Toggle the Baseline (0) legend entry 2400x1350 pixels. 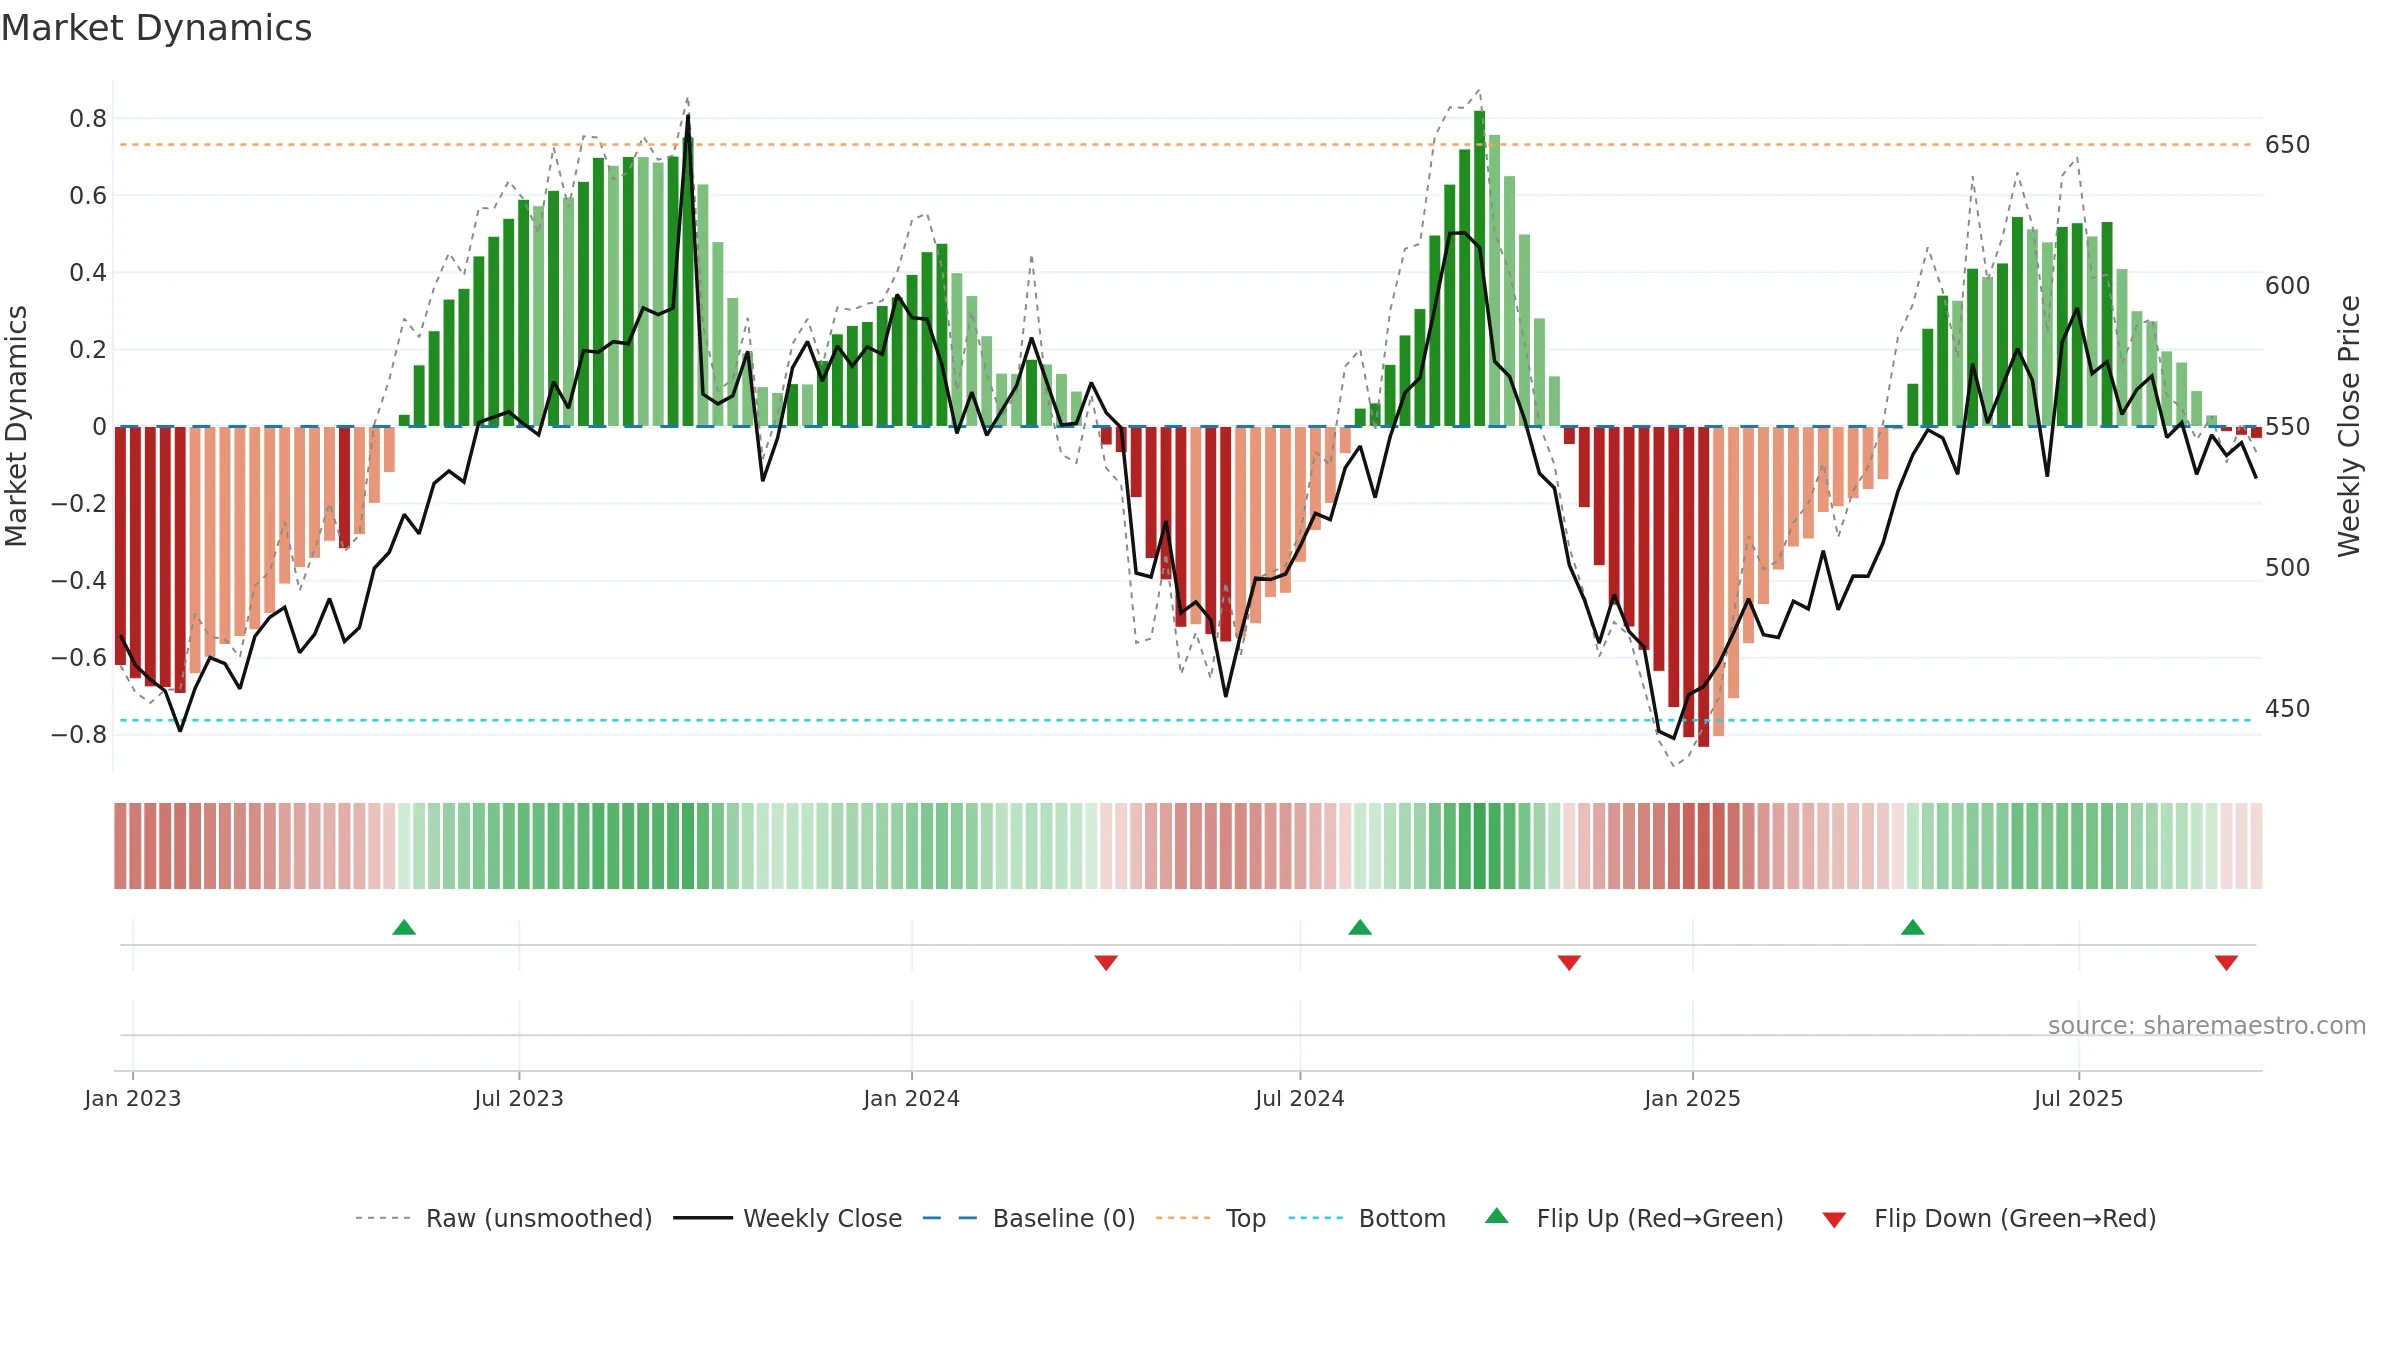pos(1029,1218)
